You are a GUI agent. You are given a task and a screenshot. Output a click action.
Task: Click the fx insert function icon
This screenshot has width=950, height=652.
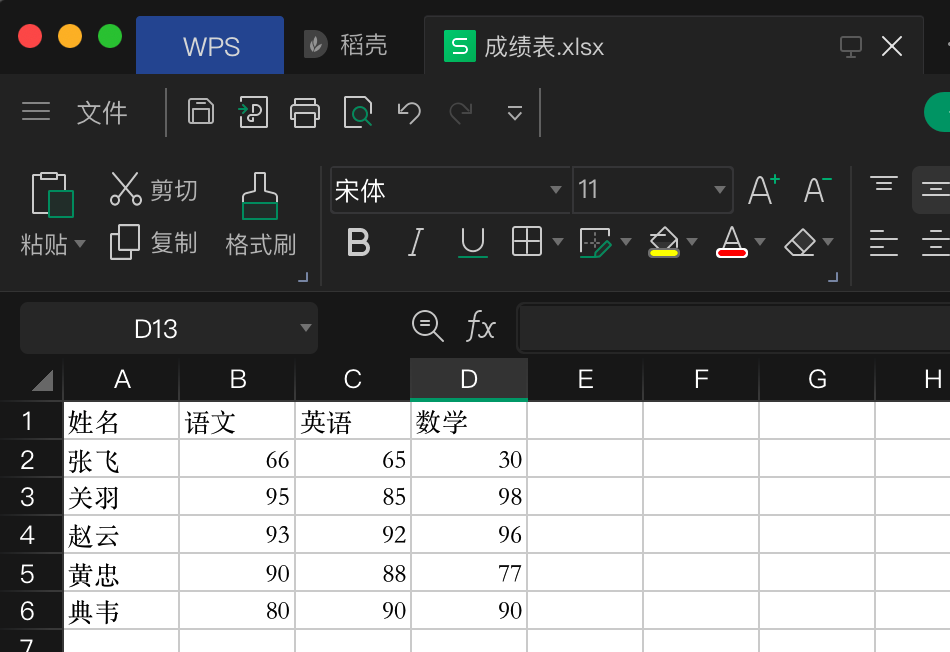(x=483, y=328)
